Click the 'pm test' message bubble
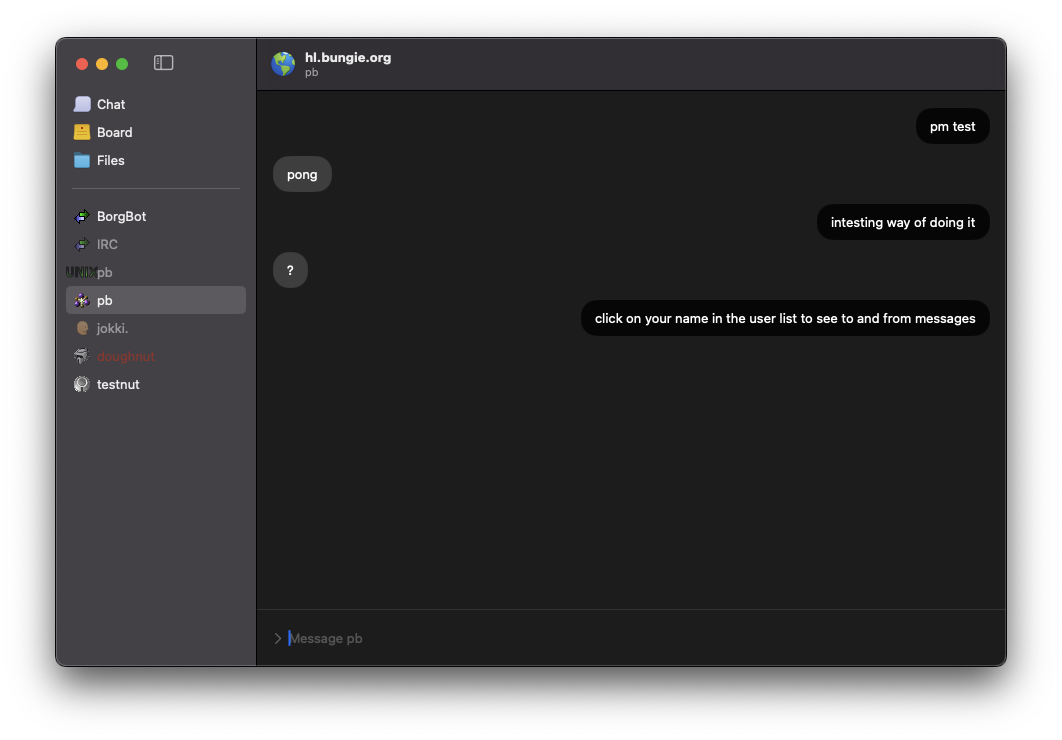The image size is (1062, 740). click(x=952, y=127)
